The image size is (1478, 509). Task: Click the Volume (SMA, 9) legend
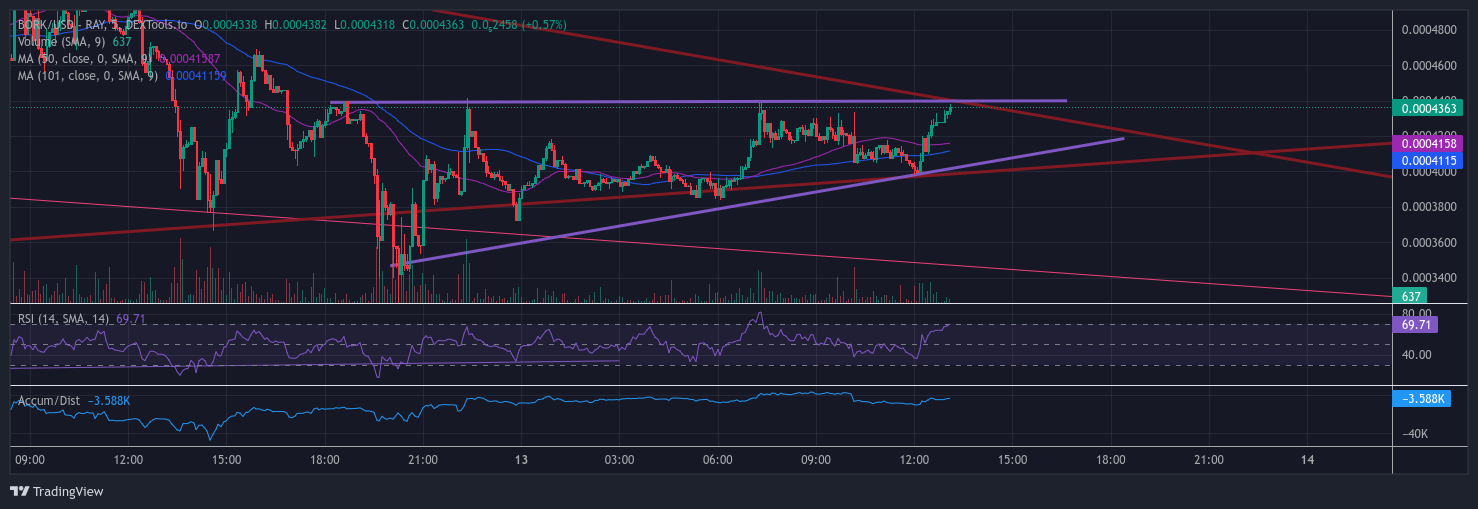(x=62, y=41)
